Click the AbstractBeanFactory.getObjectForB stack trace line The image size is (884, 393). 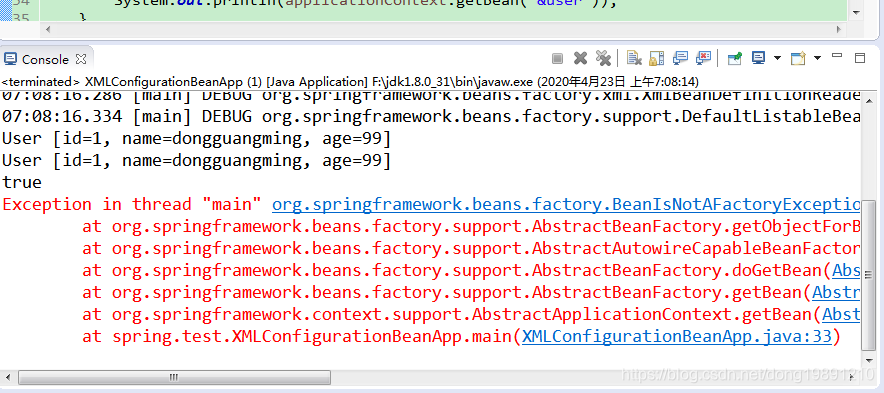tap(471, 227)
